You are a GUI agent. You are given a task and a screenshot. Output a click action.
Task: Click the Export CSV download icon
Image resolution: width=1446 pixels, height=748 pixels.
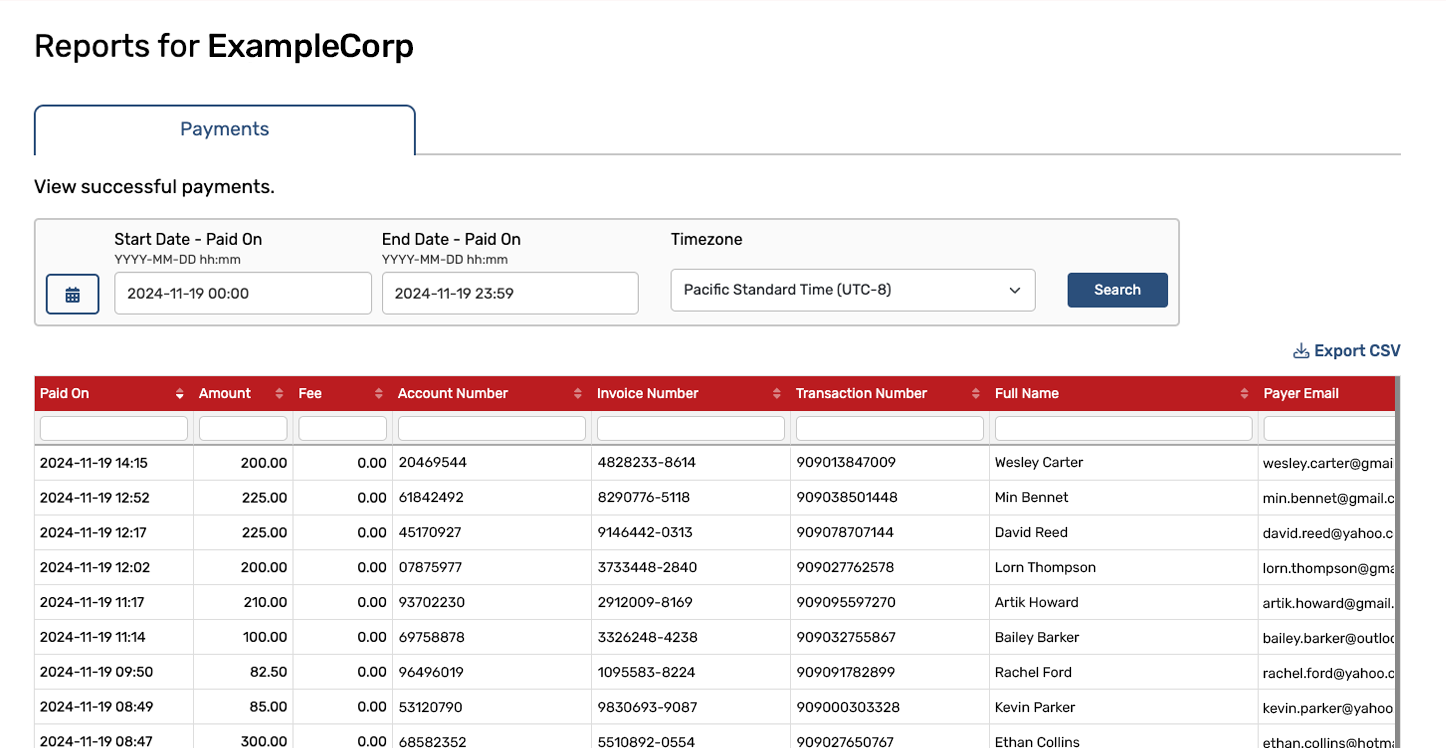coord(1300,350)
